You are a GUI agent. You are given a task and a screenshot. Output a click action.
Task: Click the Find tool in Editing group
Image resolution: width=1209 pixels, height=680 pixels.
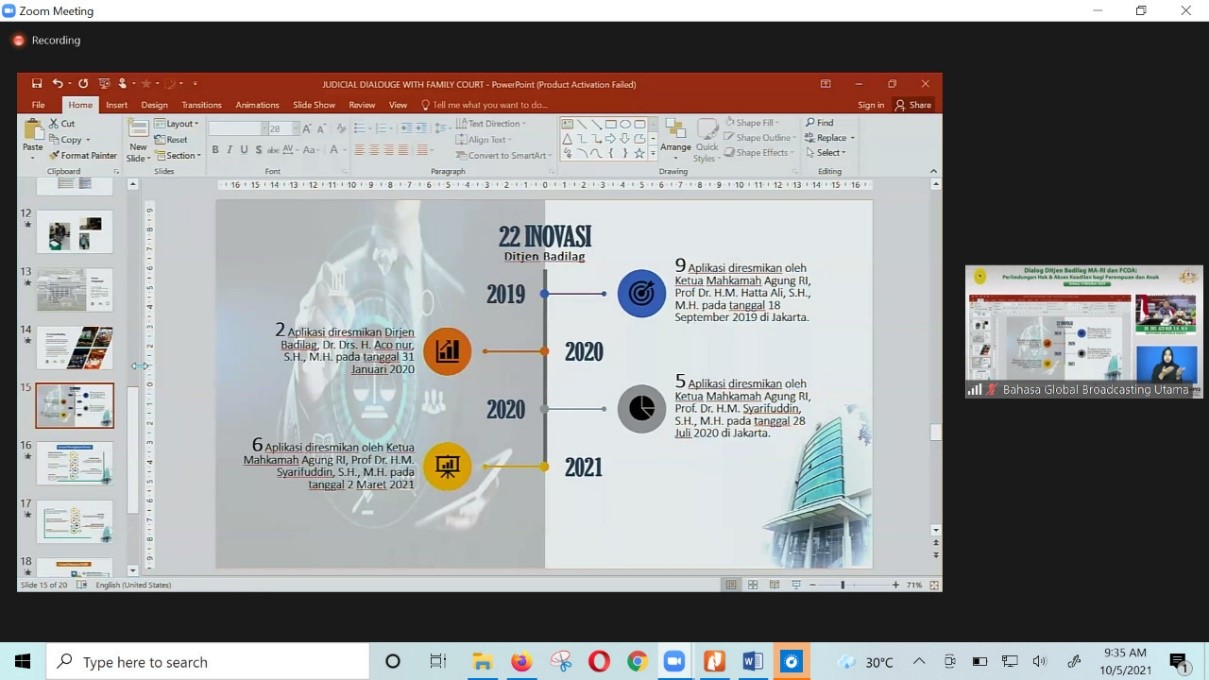[x=820, y=123]
